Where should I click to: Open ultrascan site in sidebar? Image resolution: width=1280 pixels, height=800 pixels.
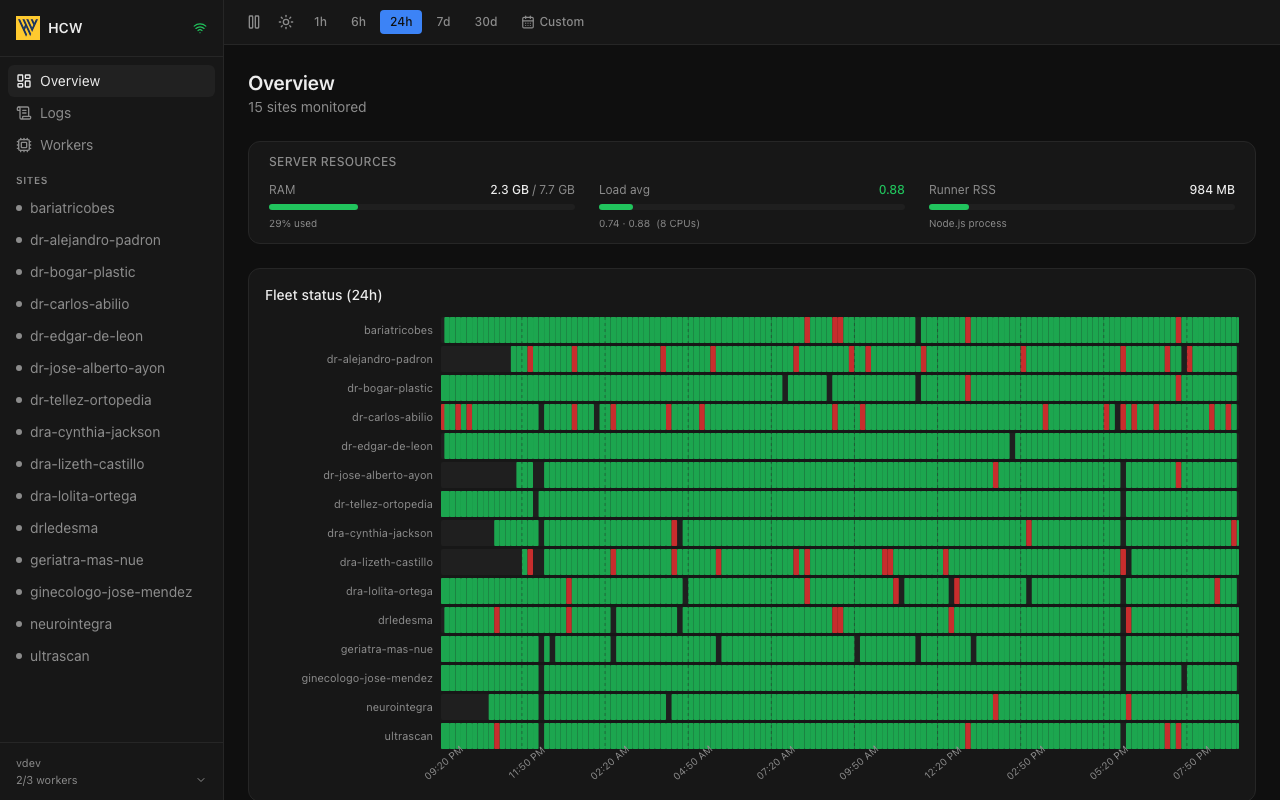111,656
